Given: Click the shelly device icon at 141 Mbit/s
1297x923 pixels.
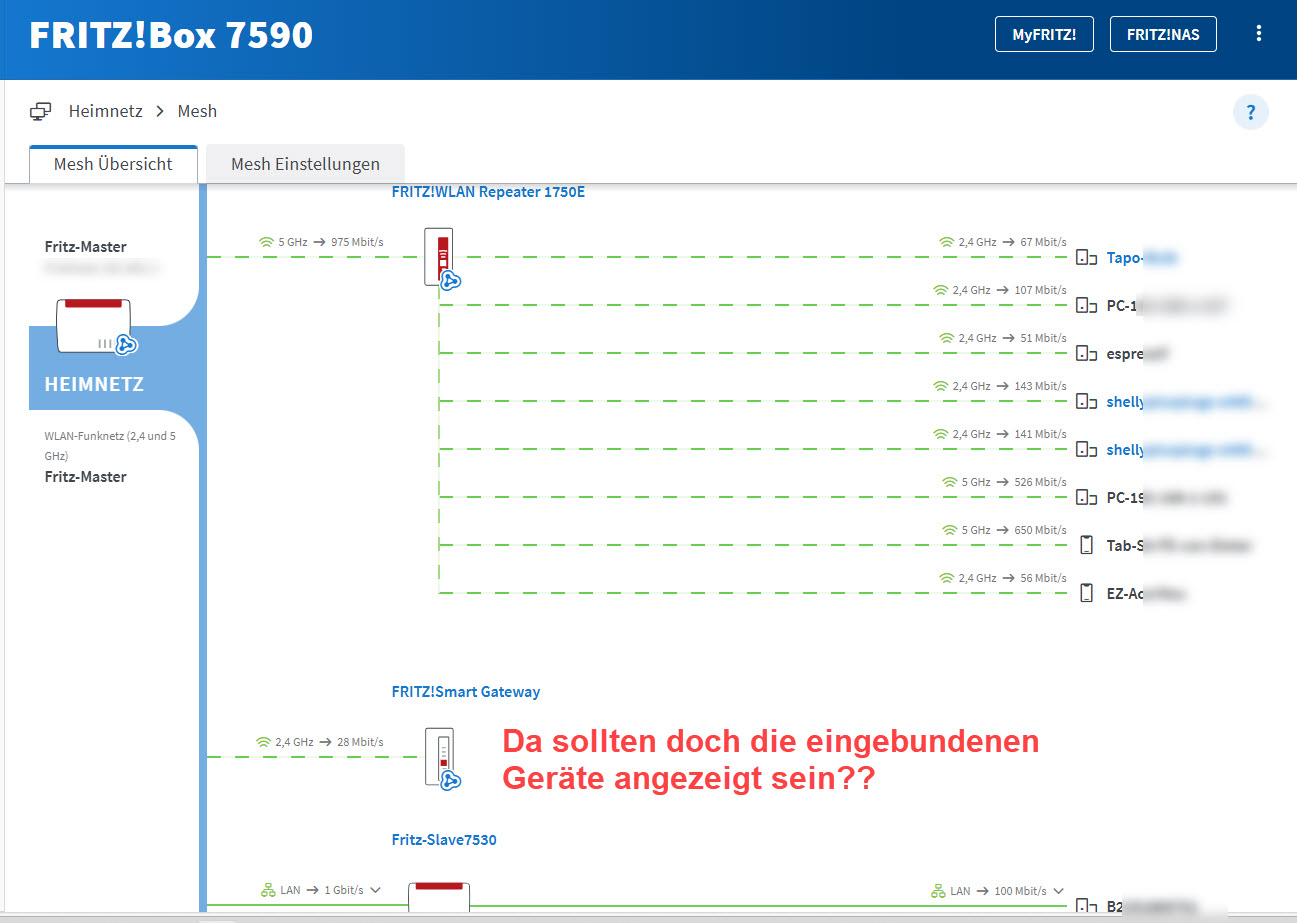Looking at the screenshot, I should 1086,450.
